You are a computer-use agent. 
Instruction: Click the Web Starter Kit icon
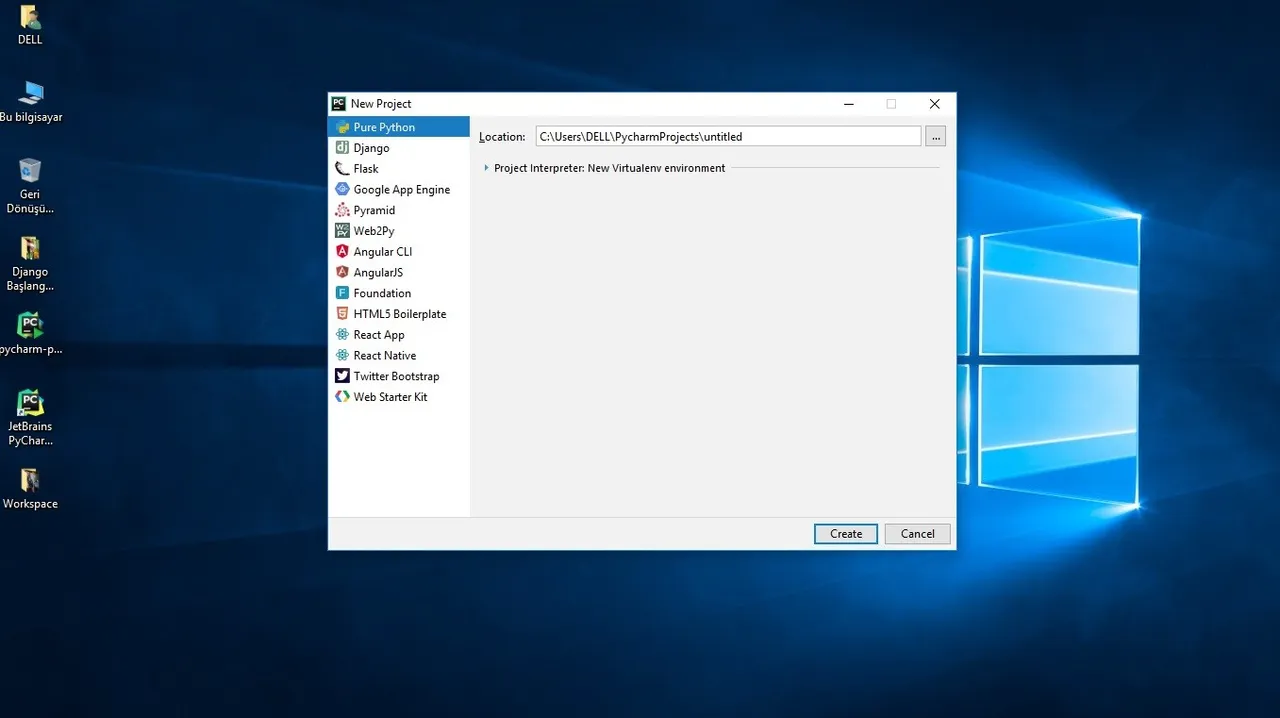click(x=342, y=397)
